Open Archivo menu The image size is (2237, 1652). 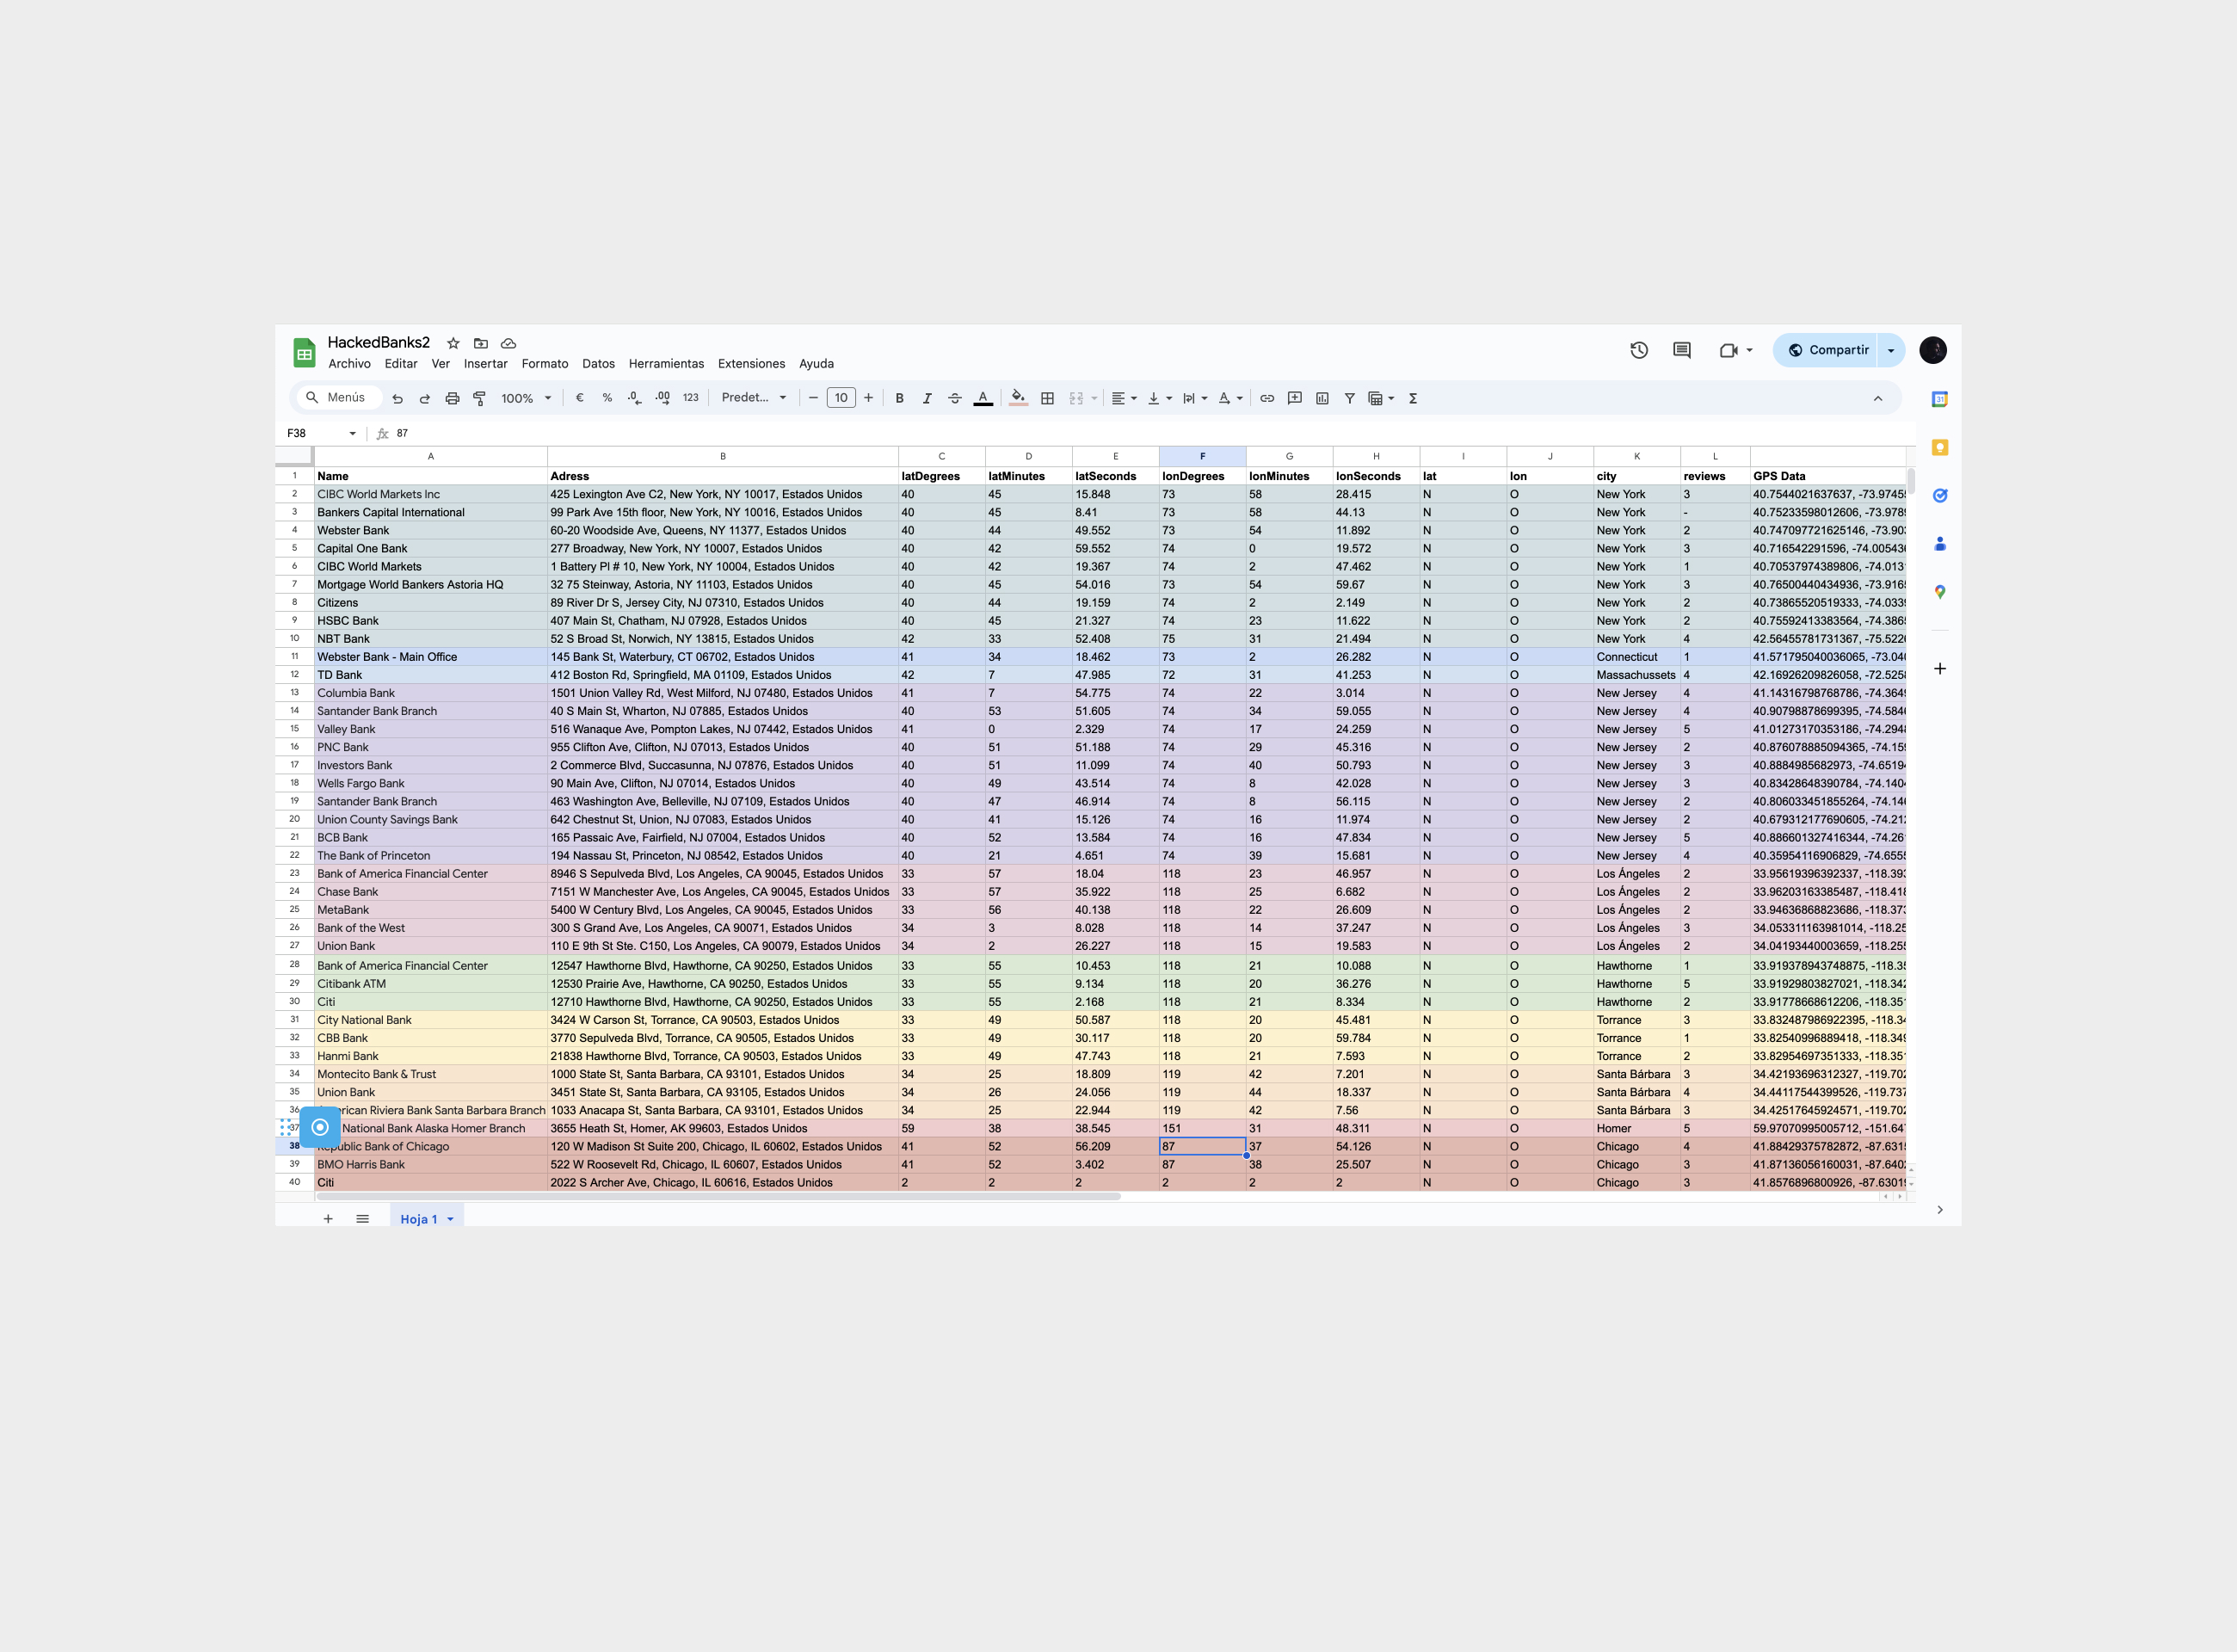click(x=349, y=364)
